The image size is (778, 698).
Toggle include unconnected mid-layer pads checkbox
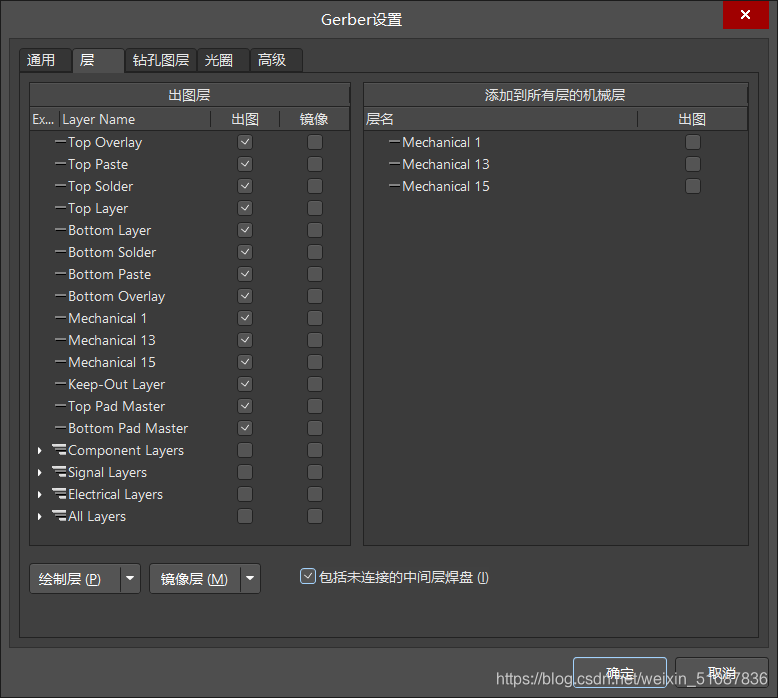[308, 576]
